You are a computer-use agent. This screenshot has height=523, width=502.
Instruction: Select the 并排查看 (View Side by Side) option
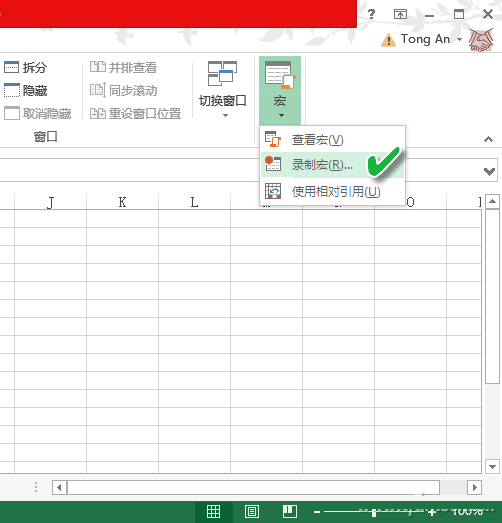point(123,67)
